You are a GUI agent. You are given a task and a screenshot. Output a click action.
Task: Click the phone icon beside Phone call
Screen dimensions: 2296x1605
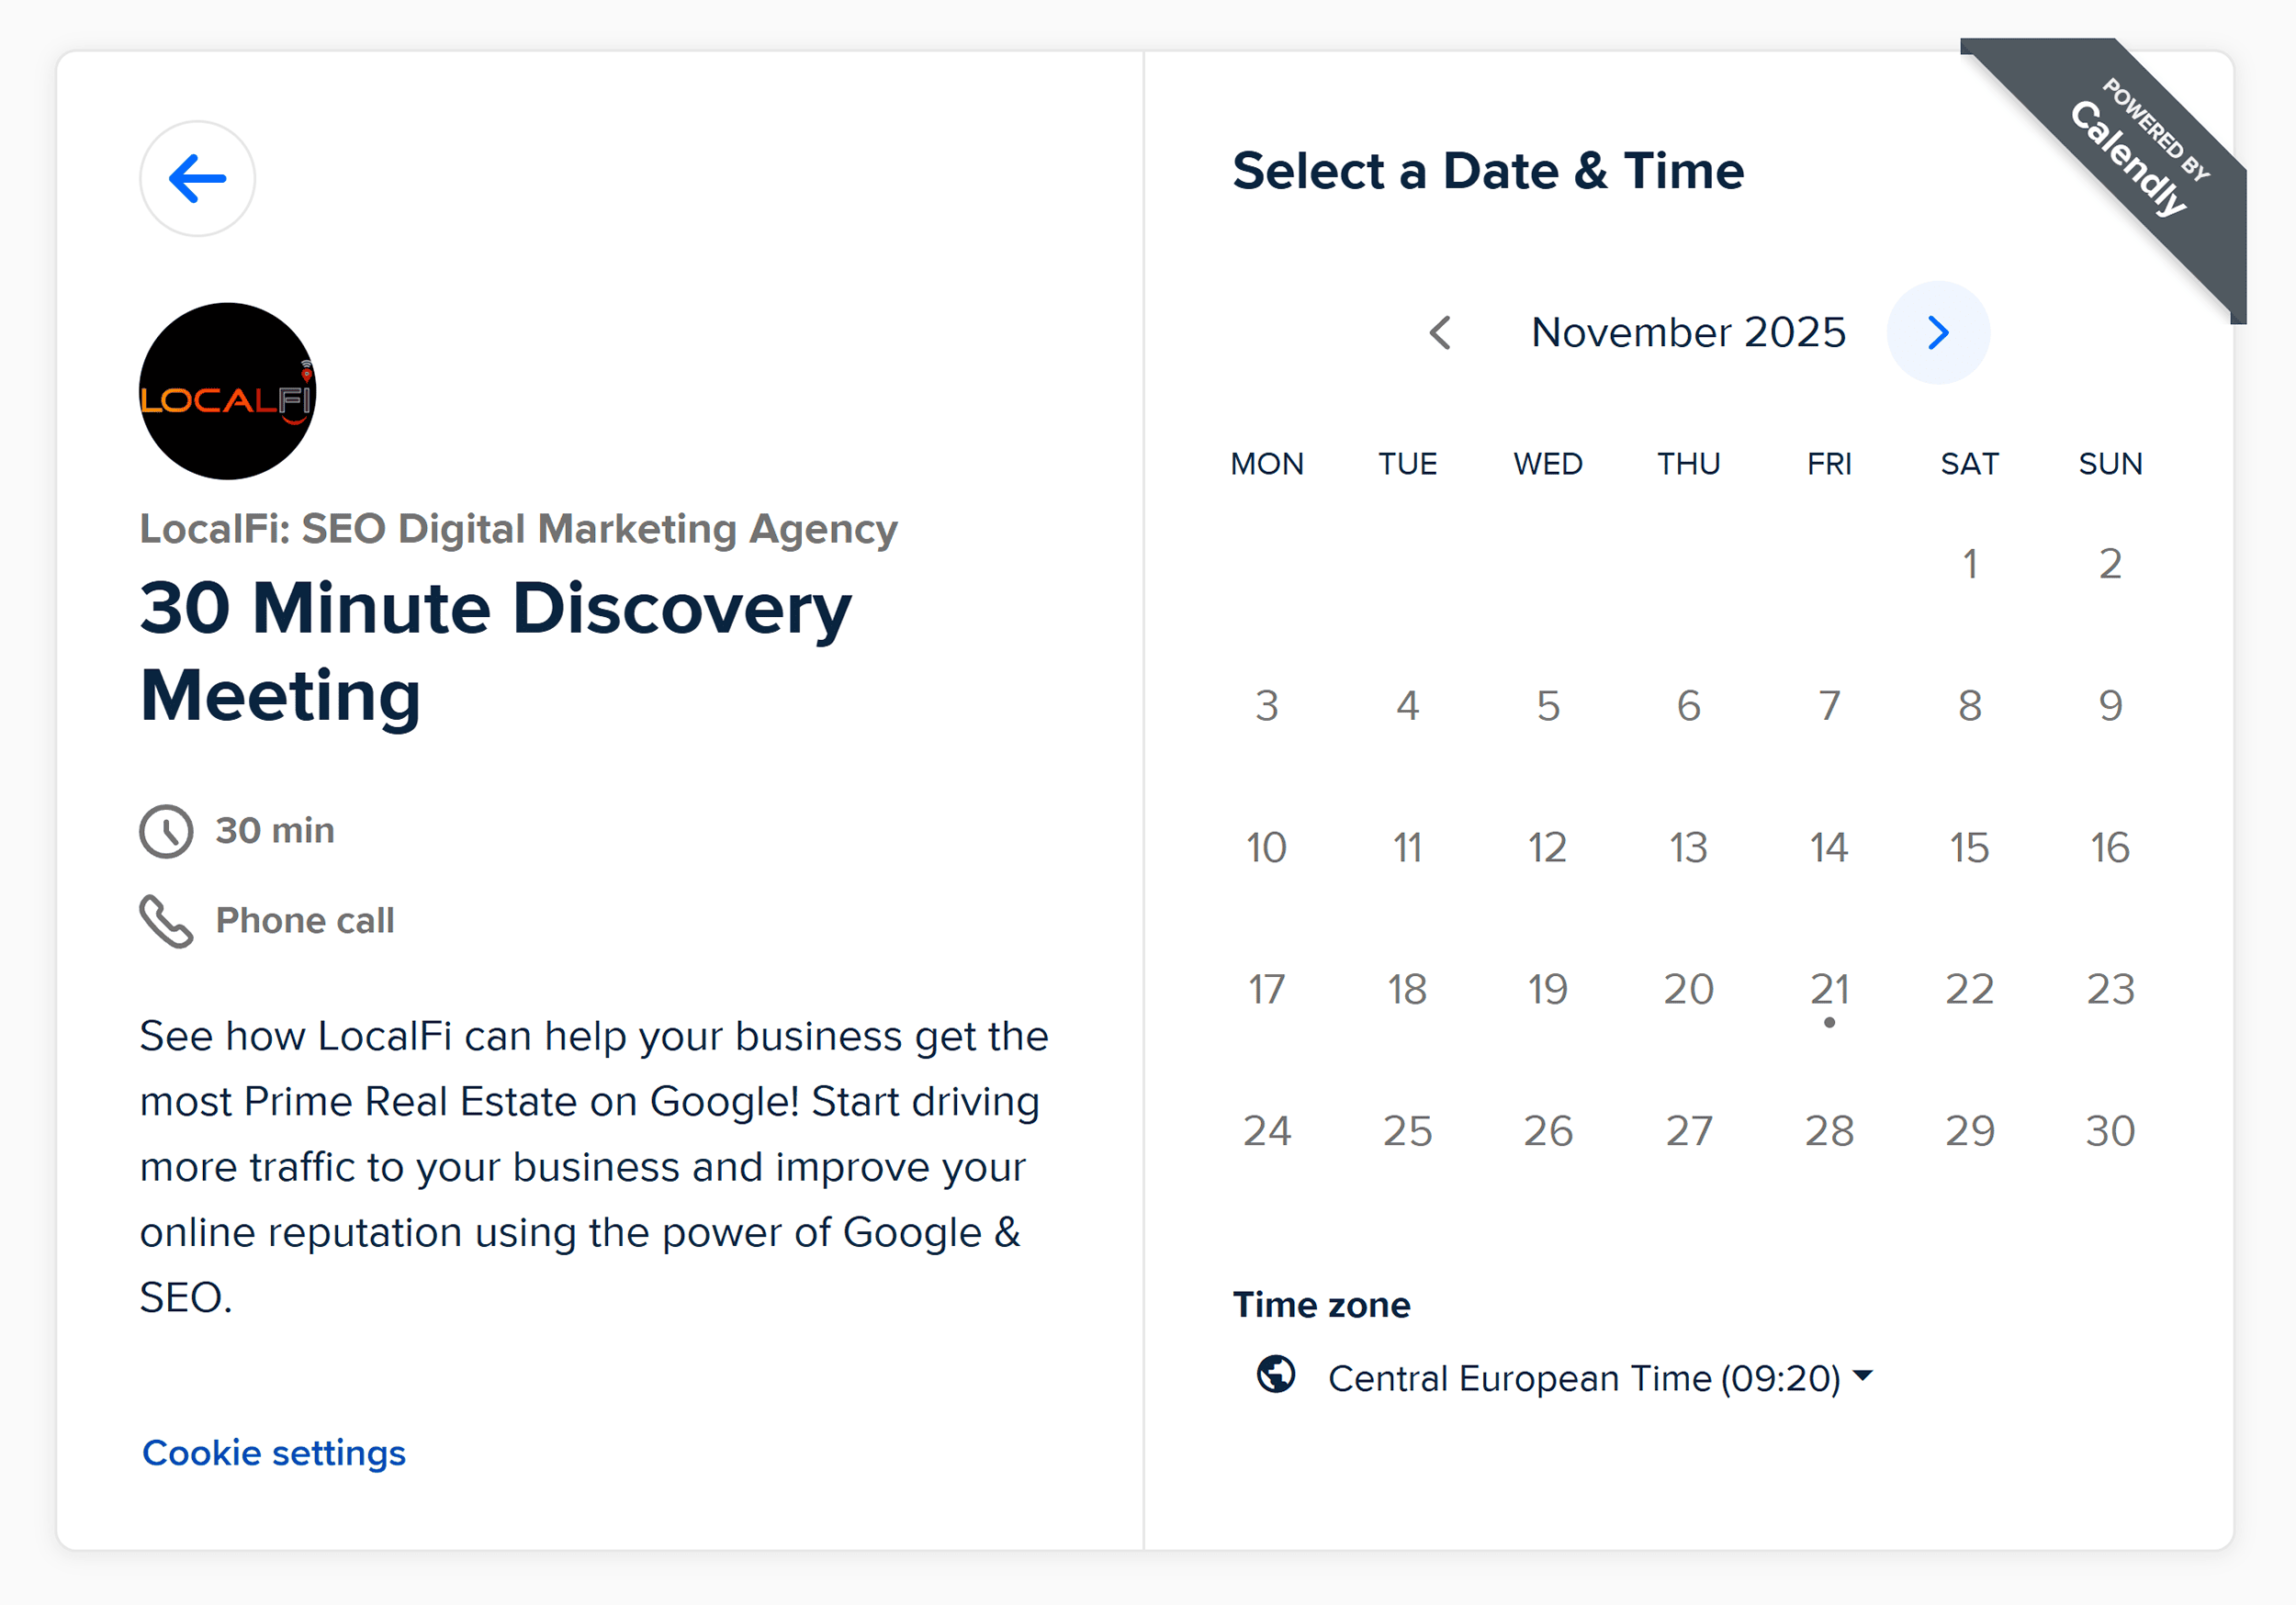point(167,920)
